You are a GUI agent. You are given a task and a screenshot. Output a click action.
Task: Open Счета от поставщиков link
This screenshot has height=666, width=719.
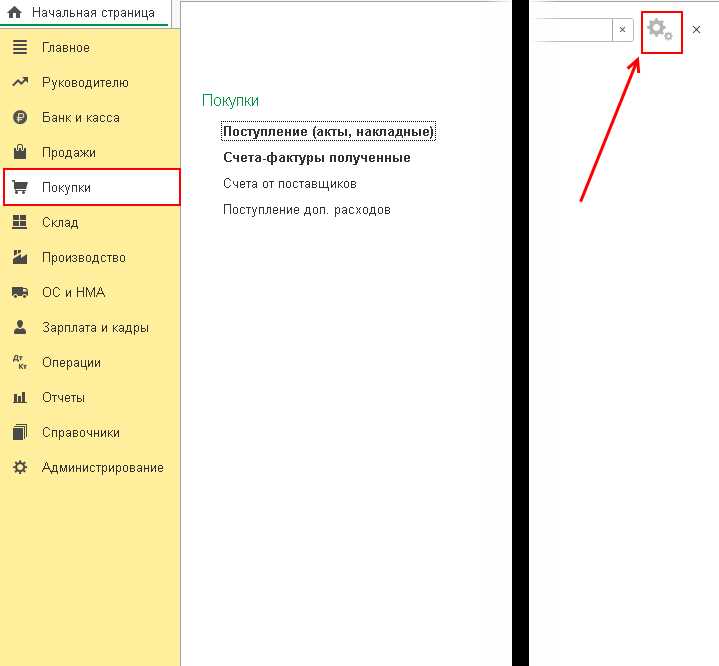(x=290, y=184)
